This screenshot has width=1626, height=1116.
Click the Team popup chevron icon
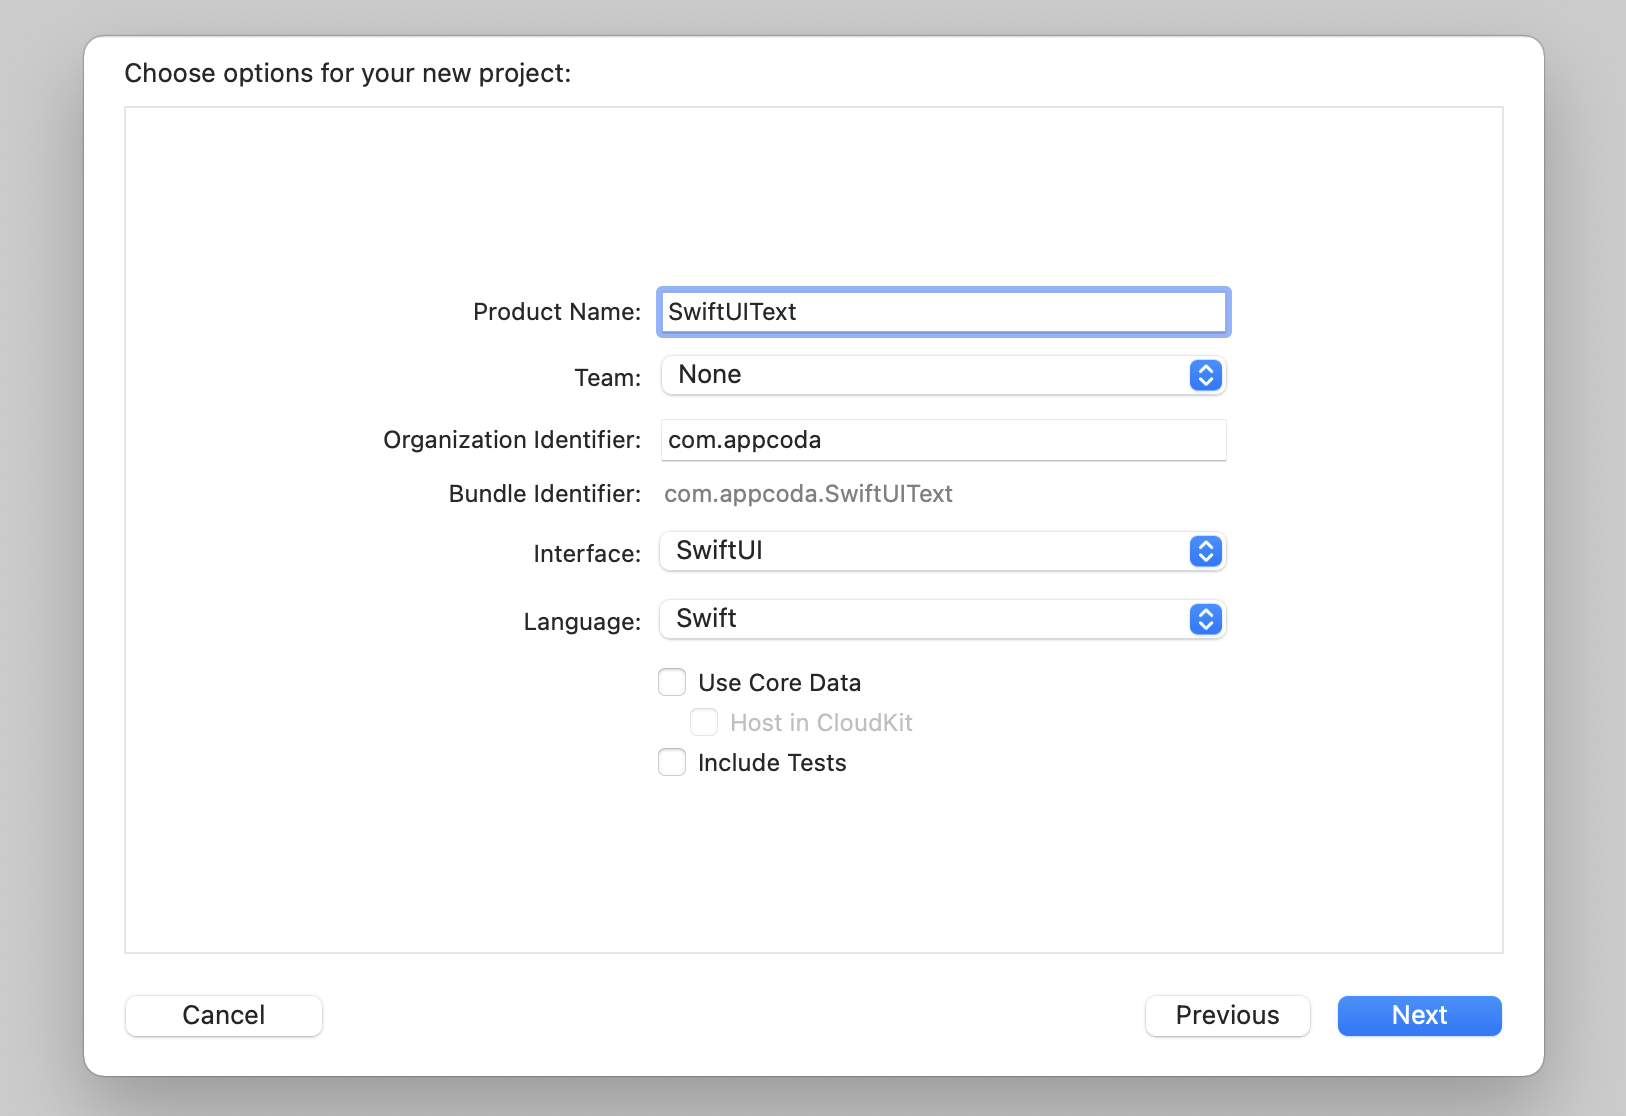coord(1205,375)
